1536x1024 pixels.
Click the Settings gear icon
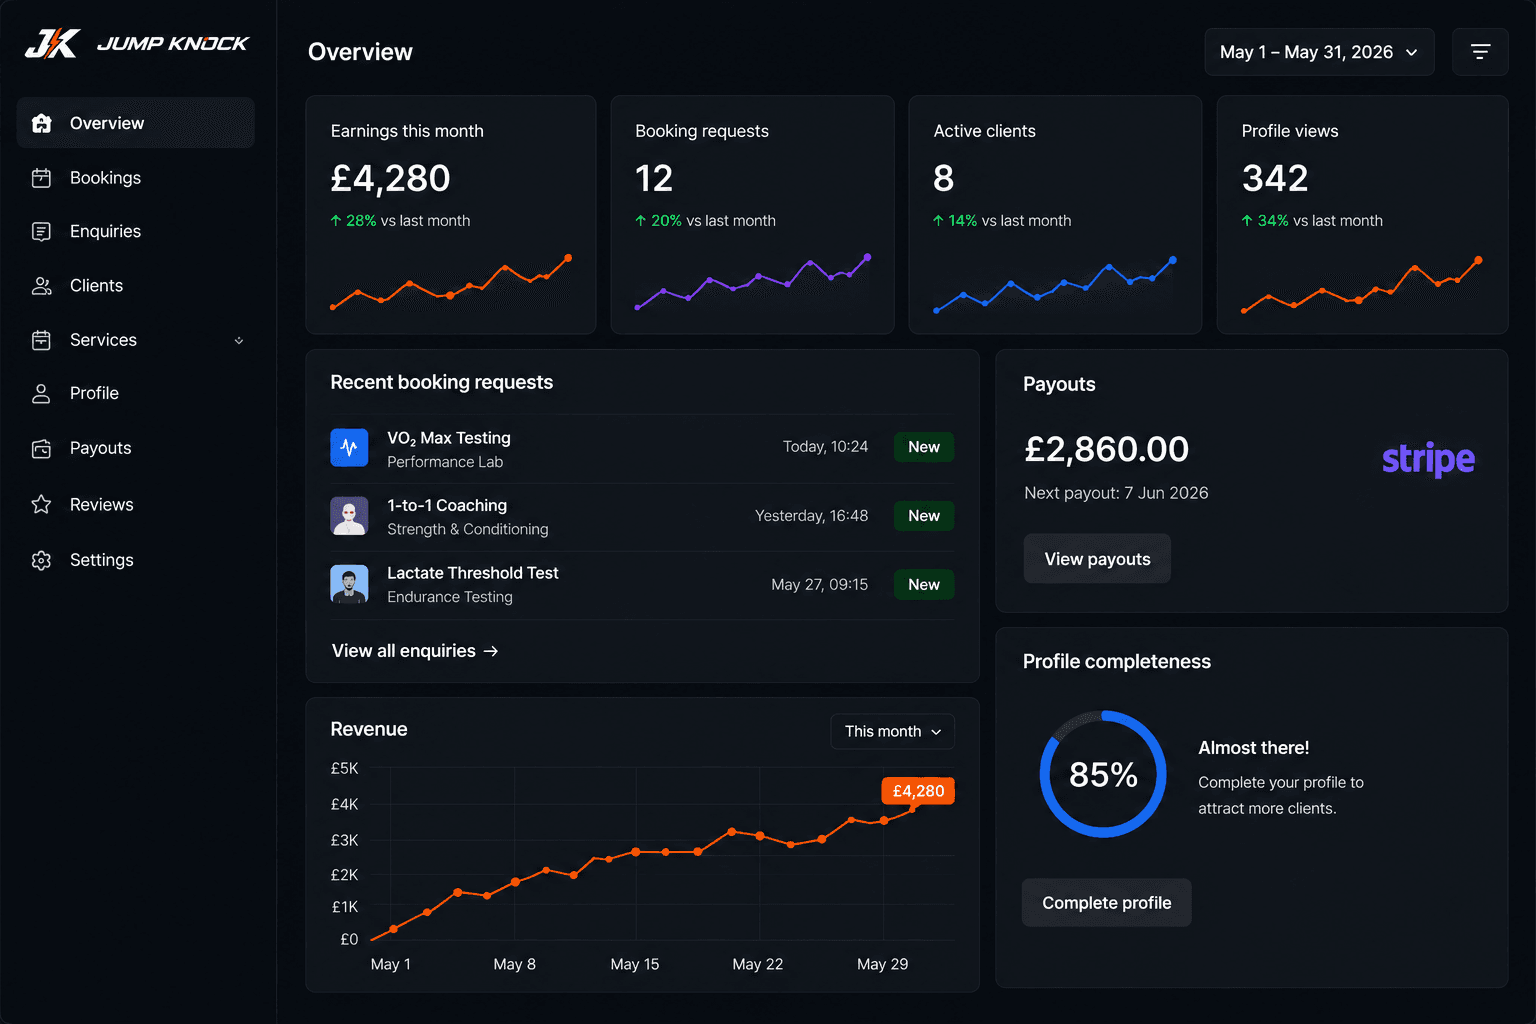click(x=41, y=560)
